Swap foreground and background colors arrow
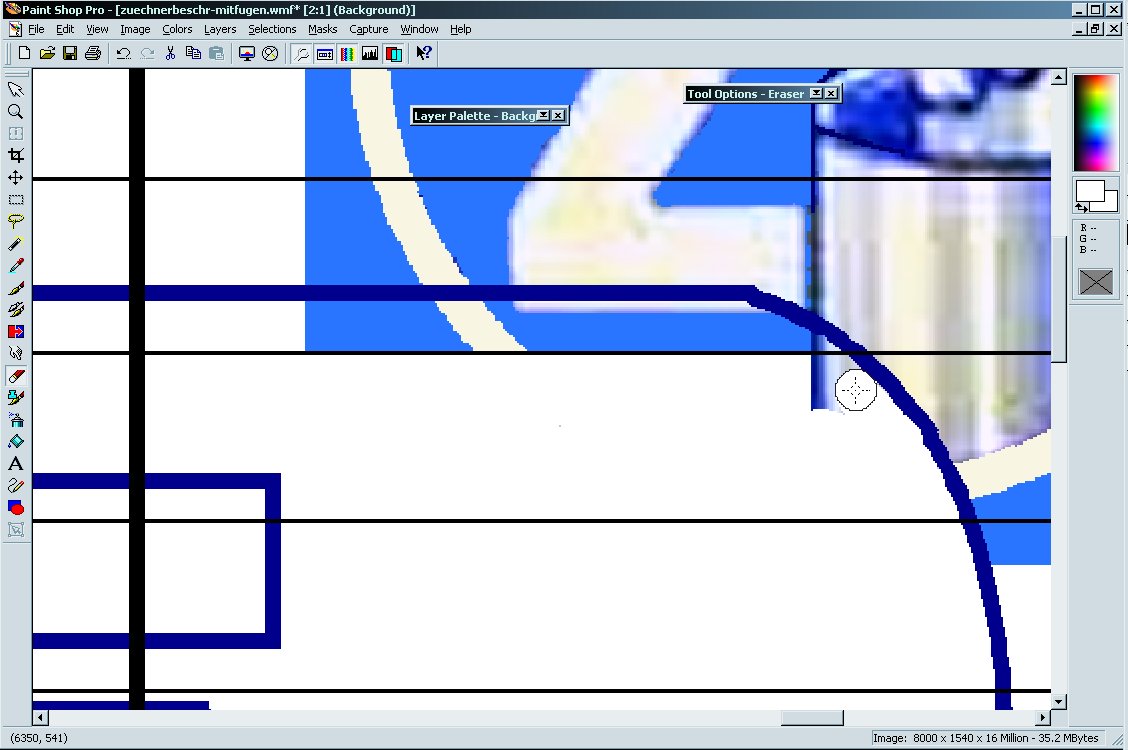 coord(1082,206)
